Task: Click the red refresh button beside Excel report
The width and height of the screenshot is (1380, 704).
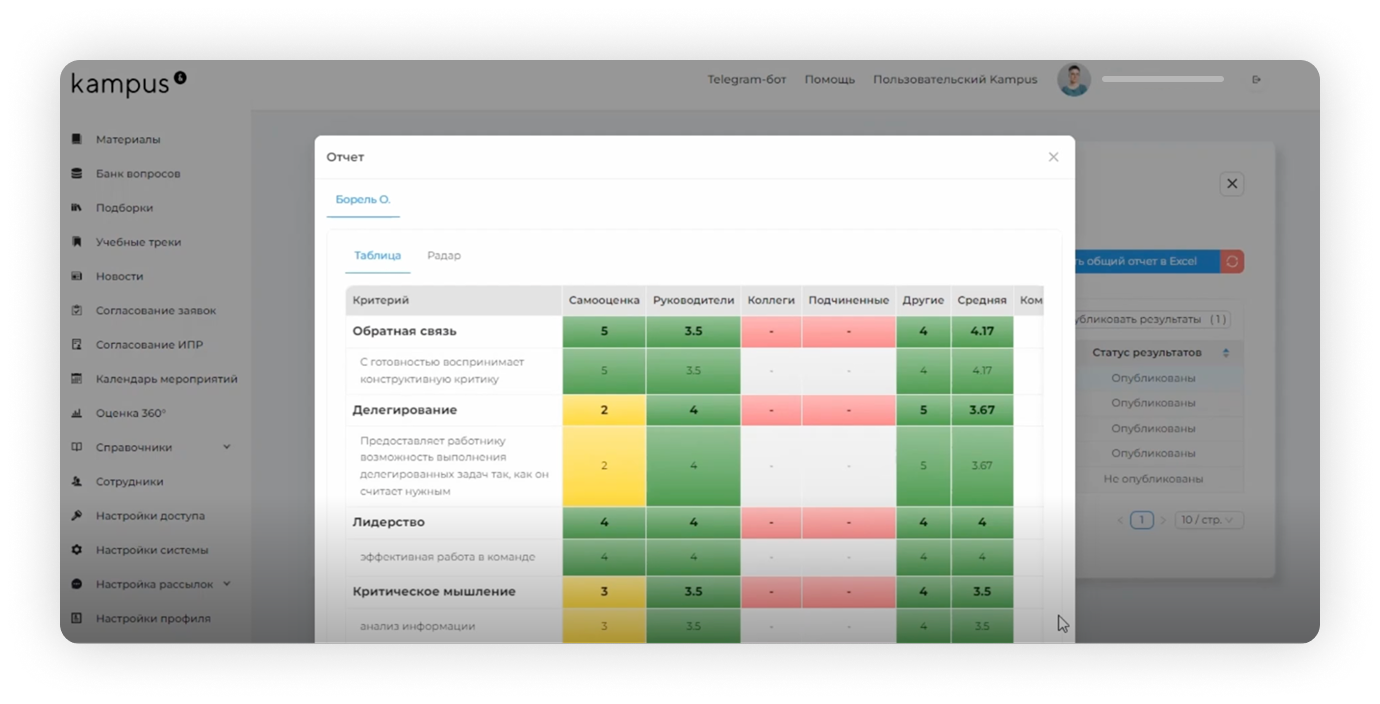Action: [x=1232, y=261]
